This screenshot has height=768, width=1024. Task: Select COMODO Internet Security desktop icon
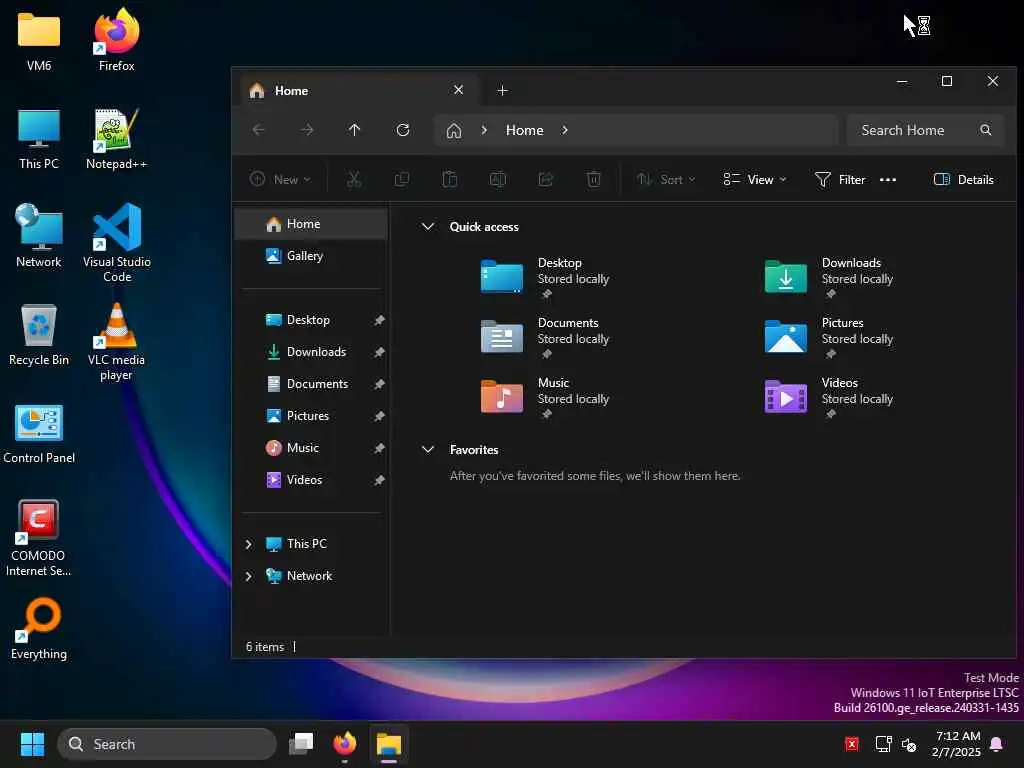pos(39,538)
